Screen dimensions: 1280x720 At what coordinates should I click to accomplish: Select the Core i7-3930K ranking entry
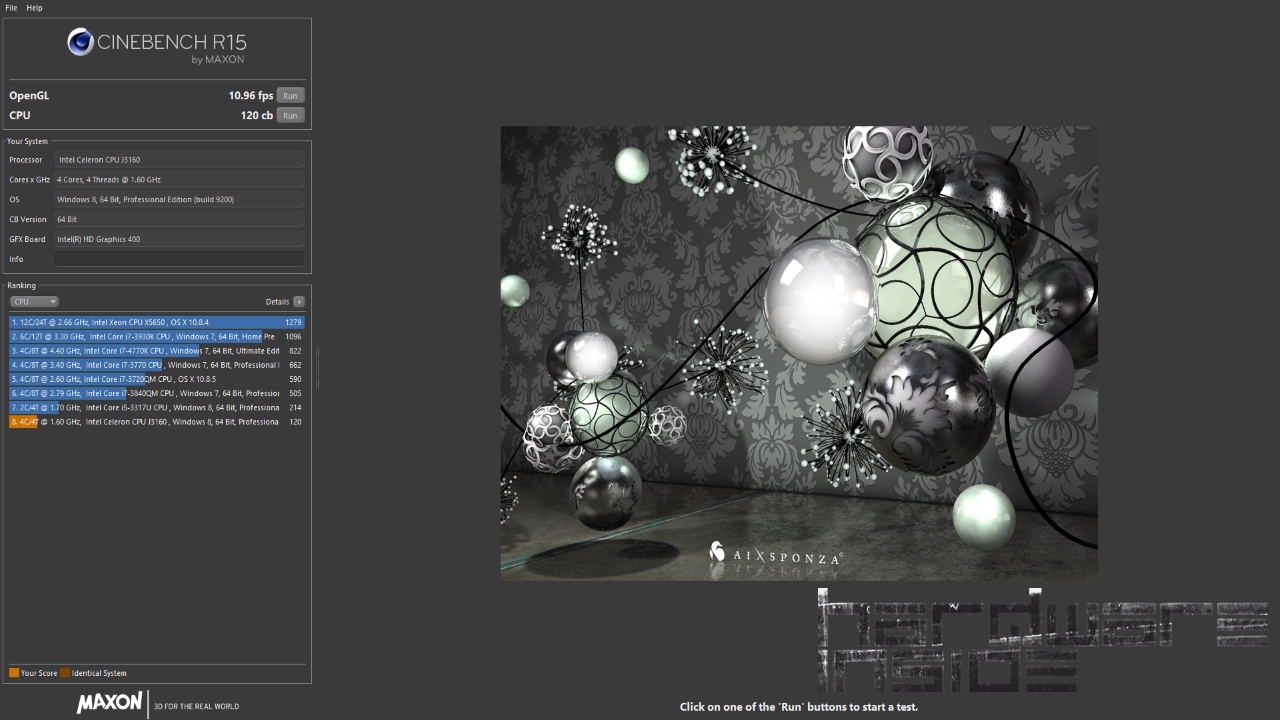[157, 337]
